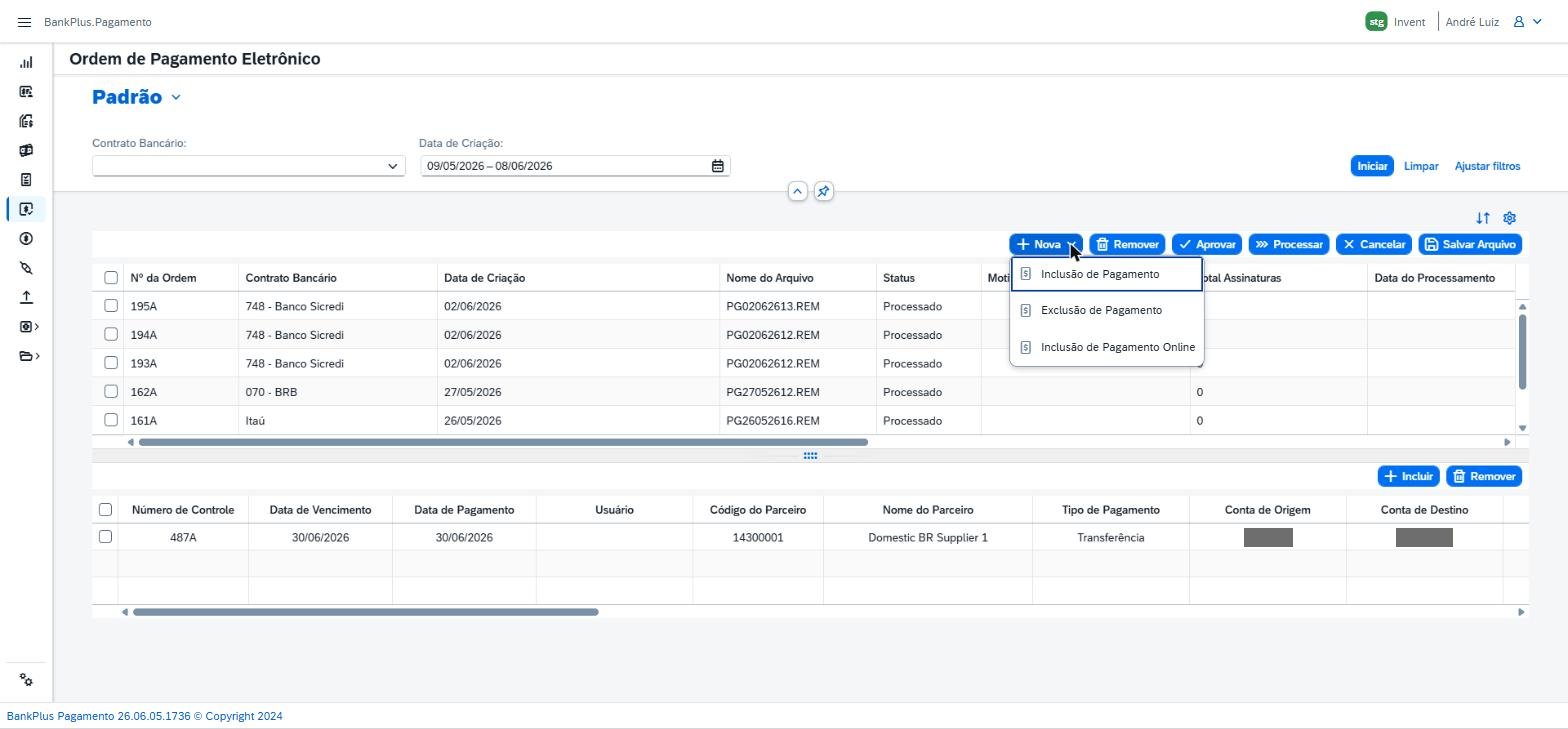Click the highlighted payment order icon in sidebar
This screenshot has height=729, width=1568.
click(26, 209)
